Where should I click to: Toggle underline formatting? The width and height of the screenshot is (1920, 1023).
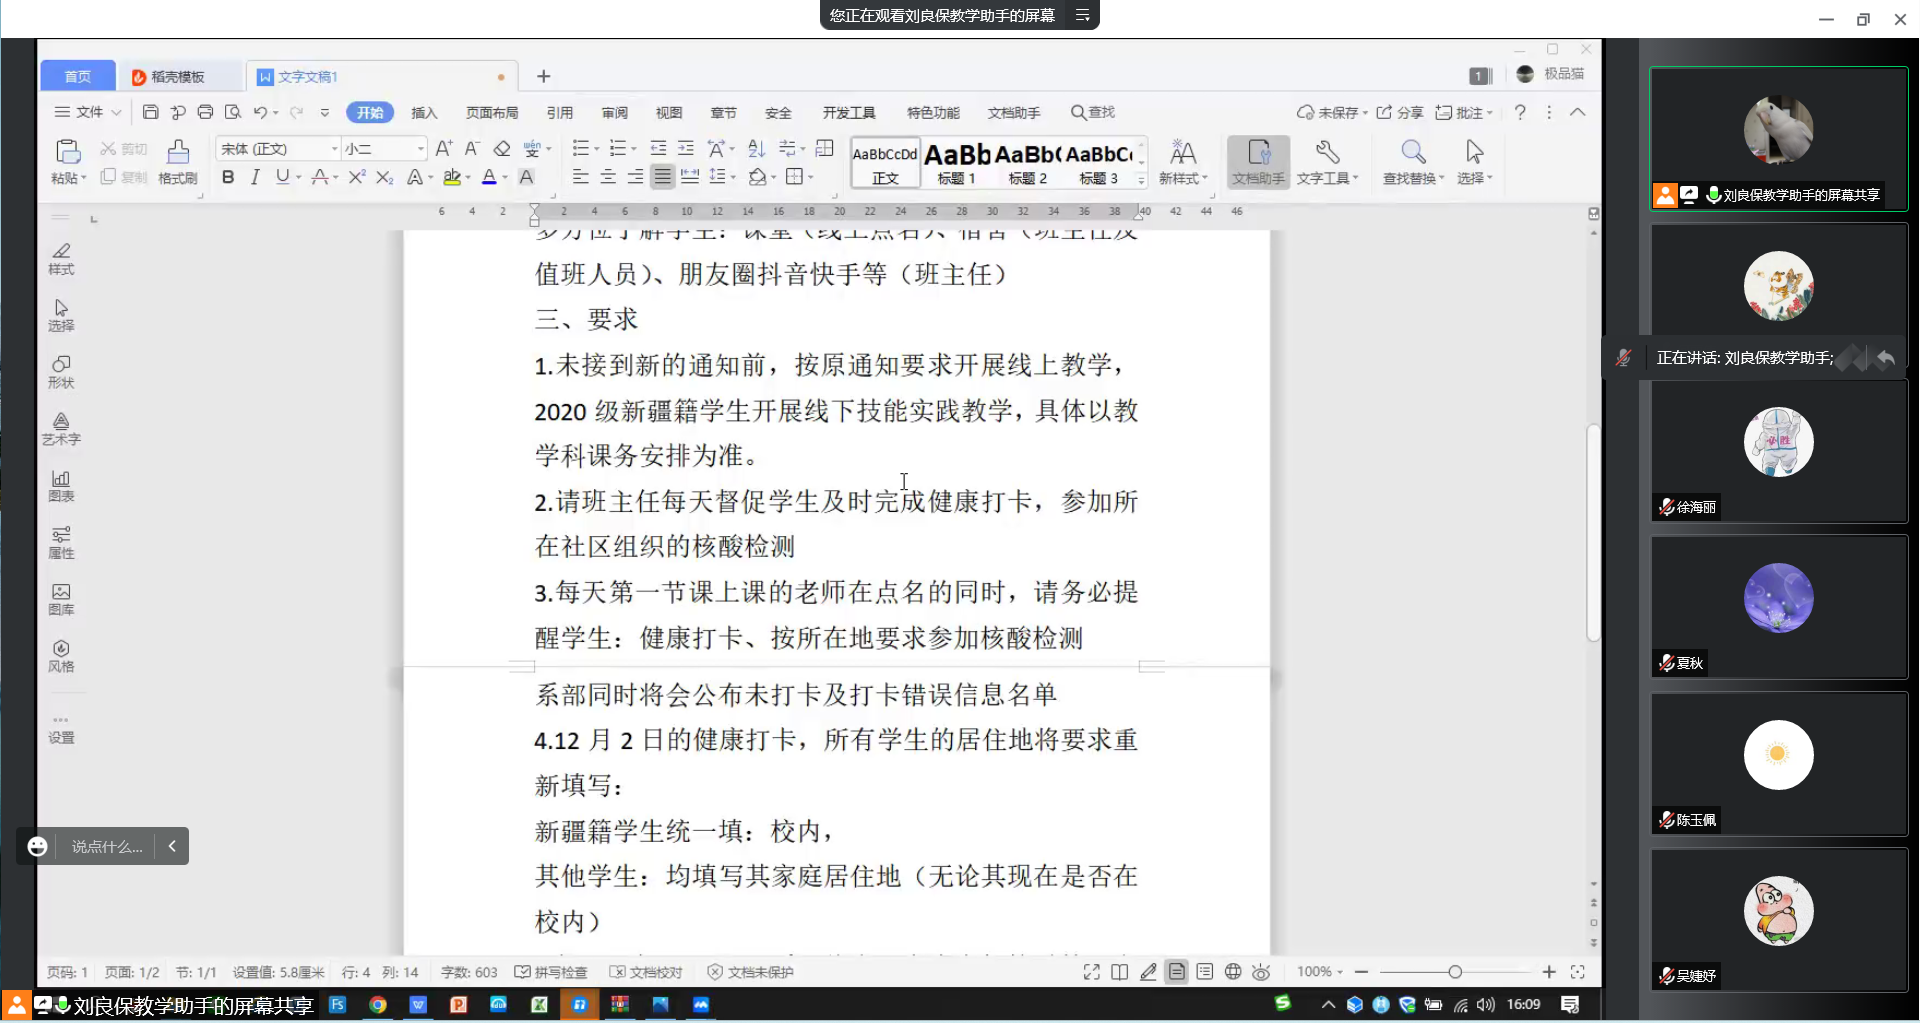tap(282, 177)
